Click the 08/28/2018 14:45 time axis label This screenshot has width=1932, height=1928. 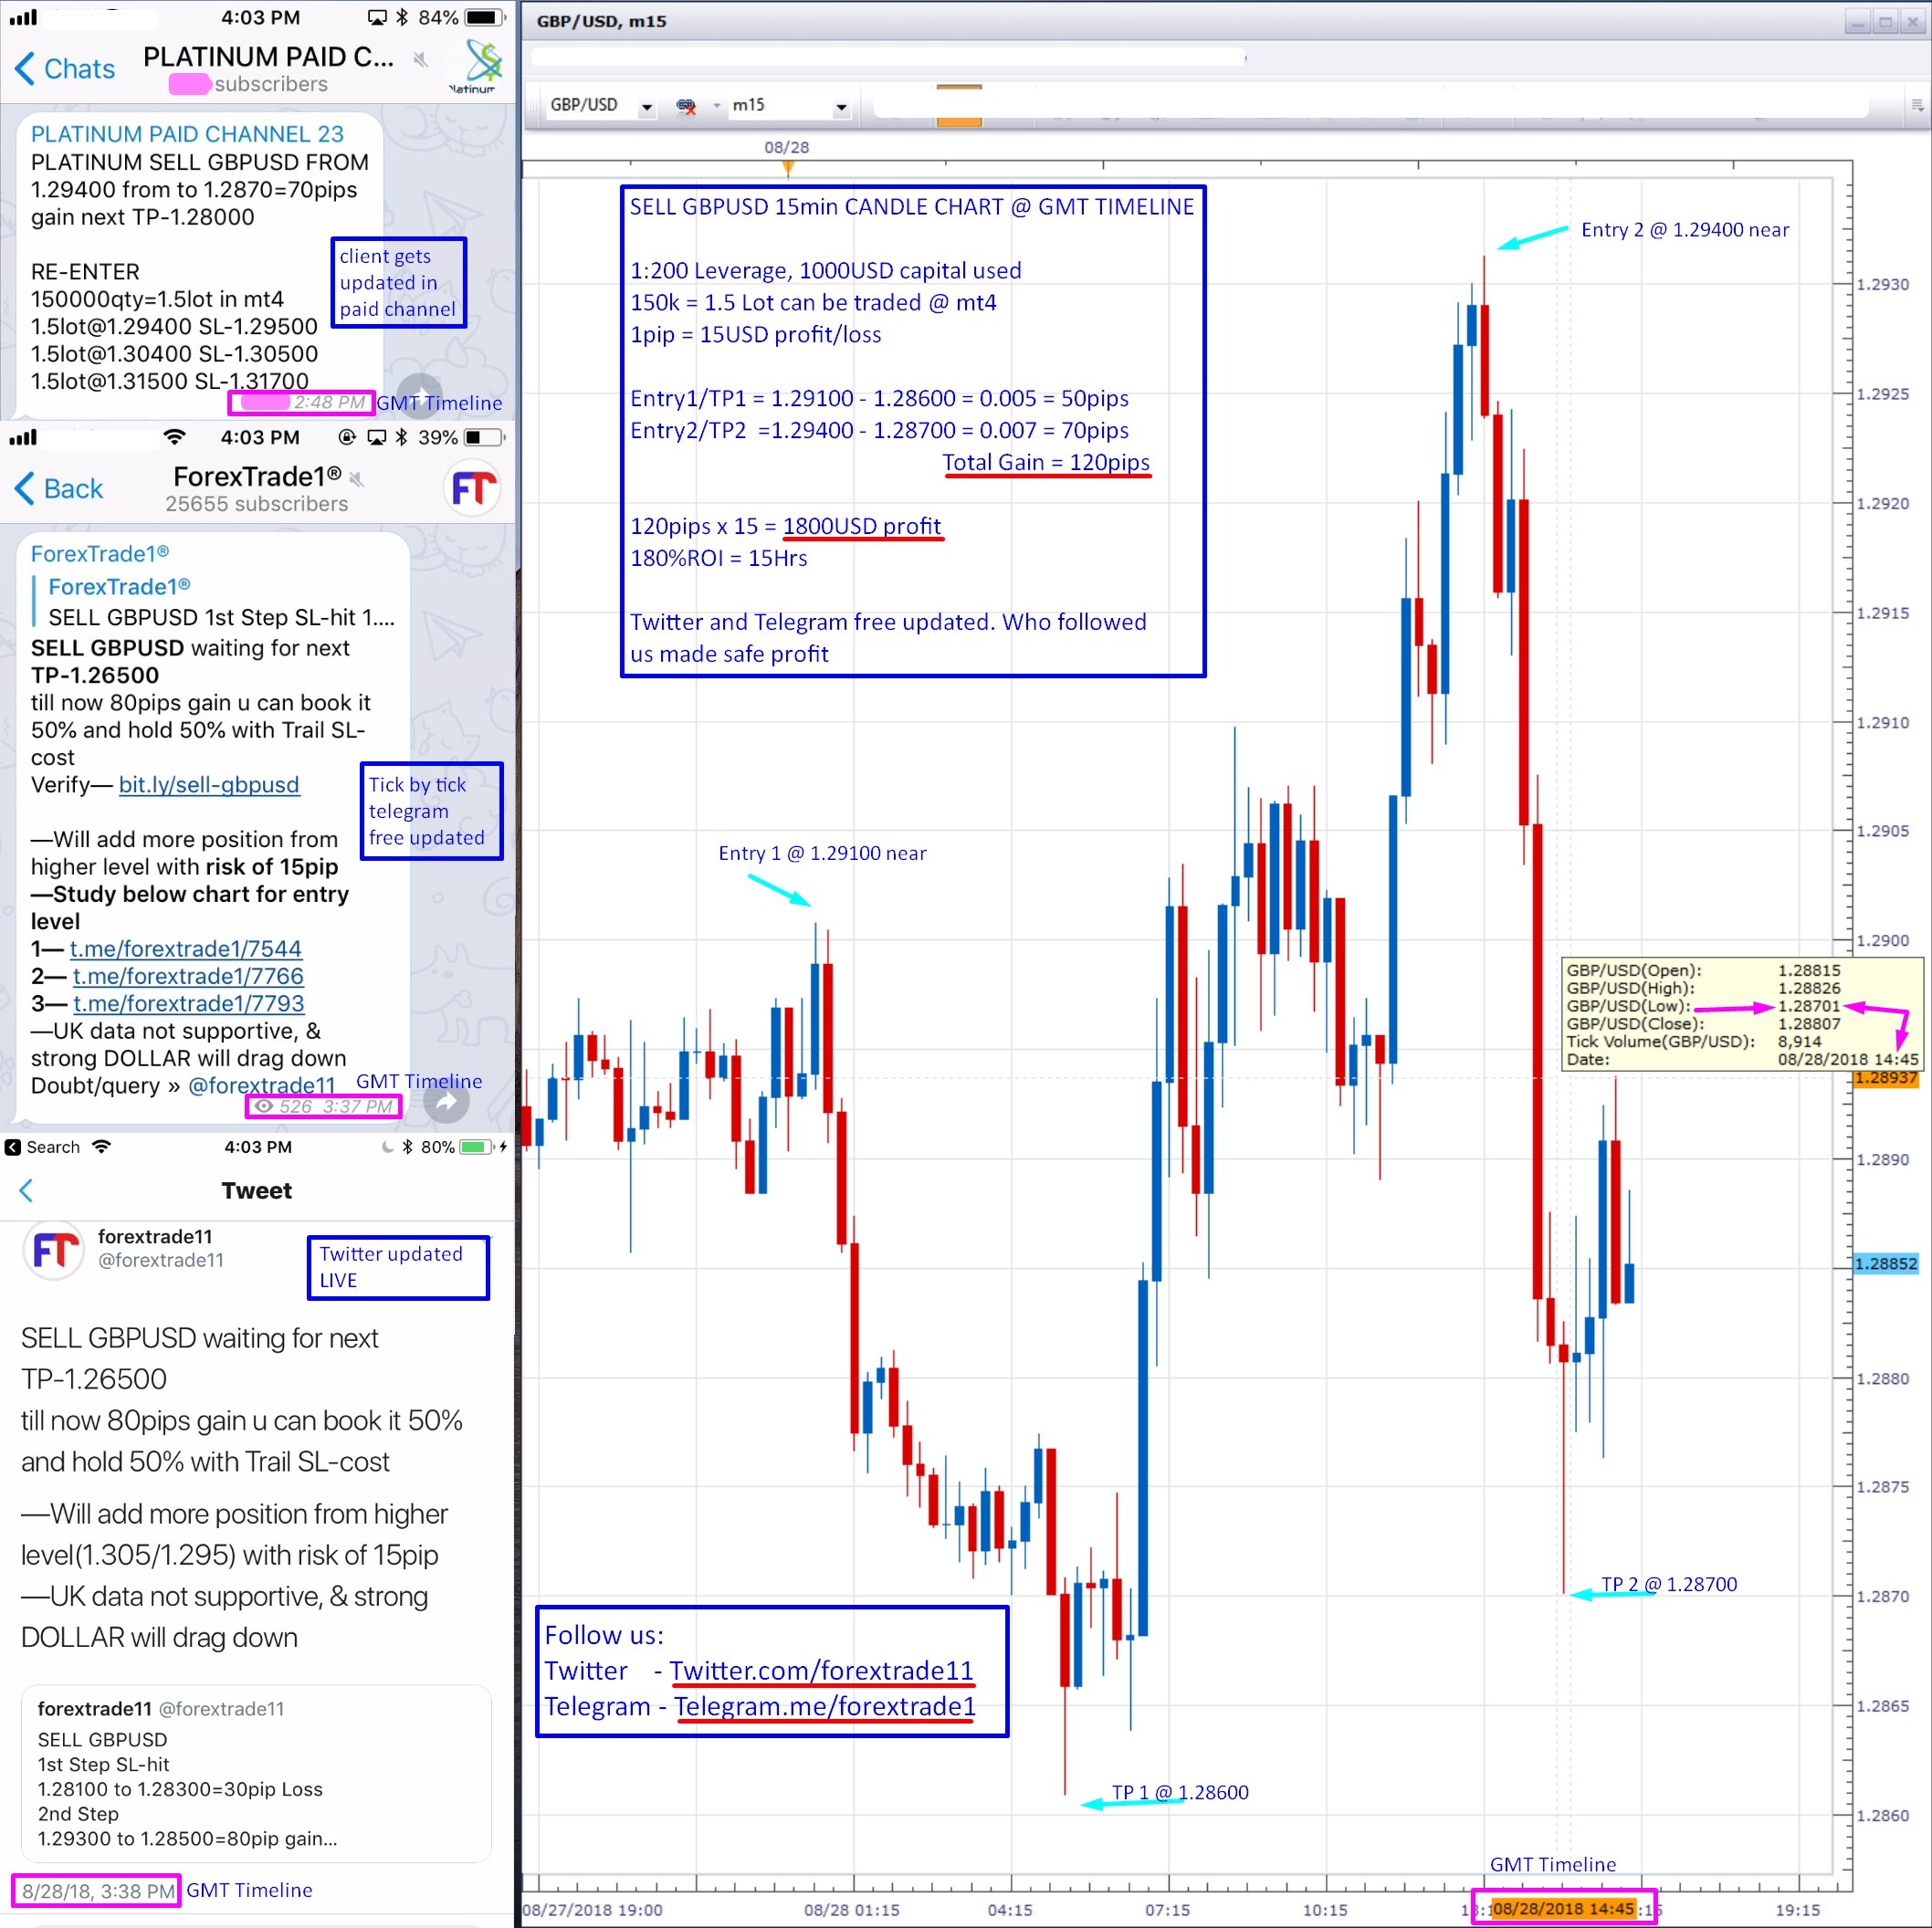click(1564, 1909)
